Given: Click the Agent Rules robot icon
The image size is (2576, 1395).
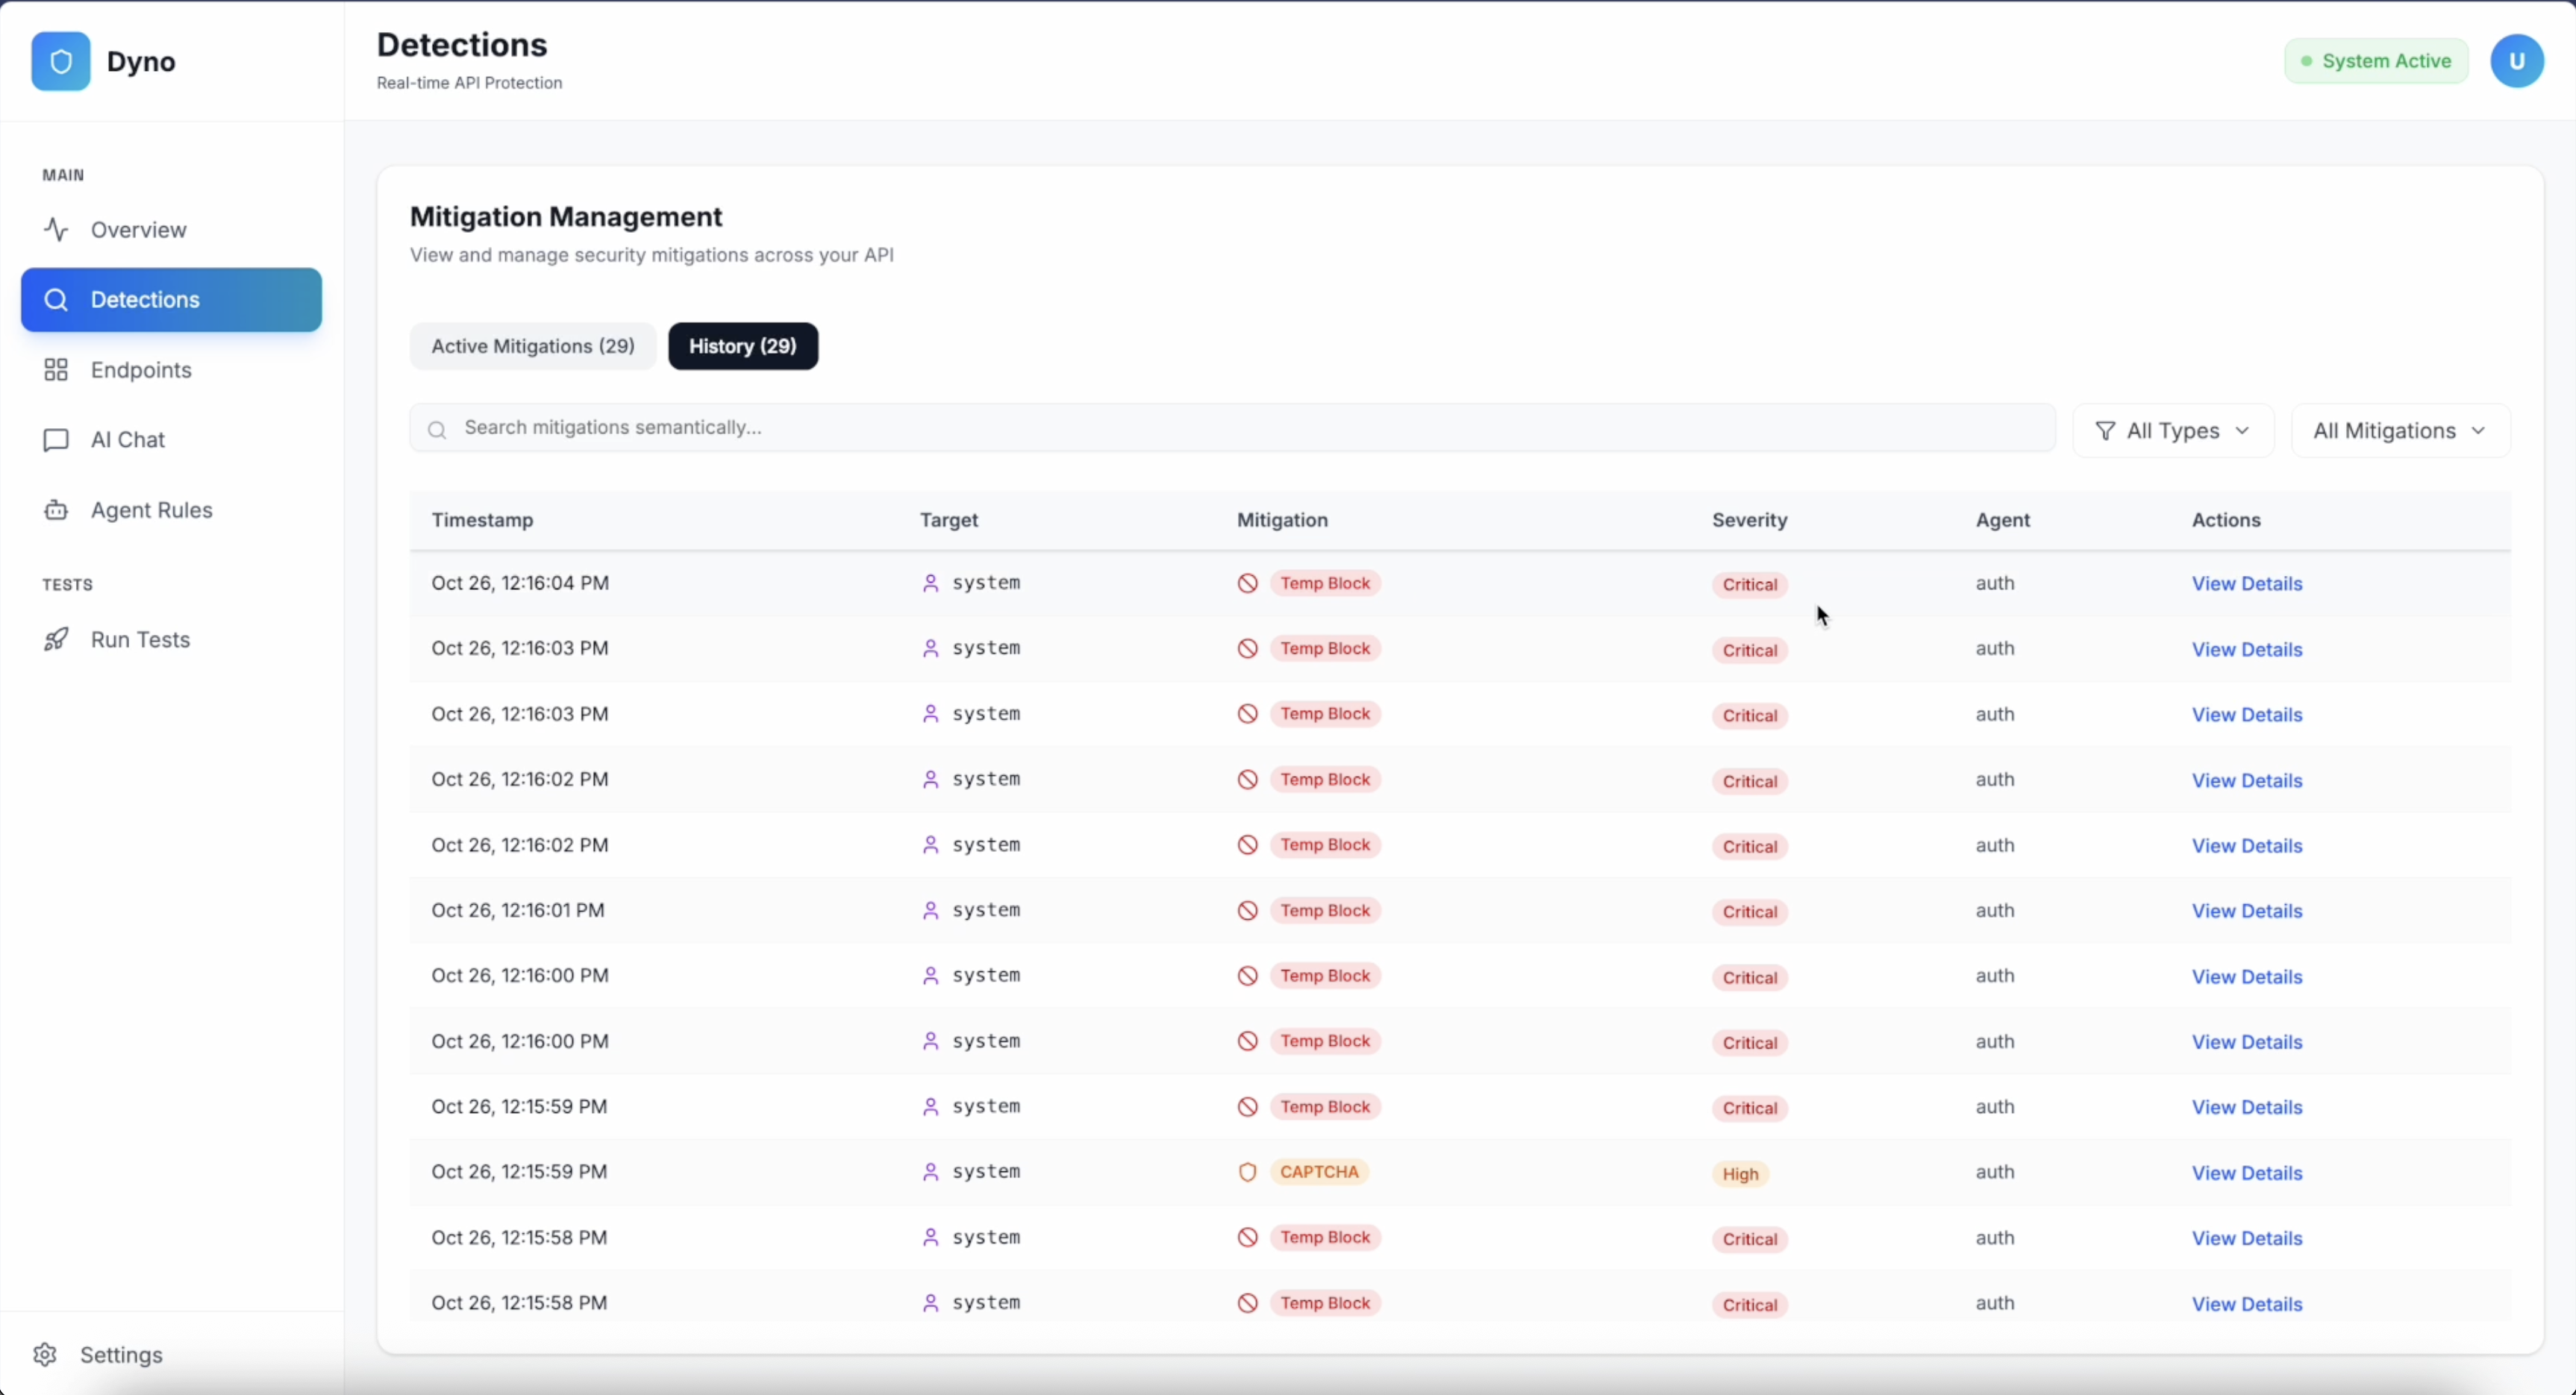Looking at the screenshot, I should [x=56, y=510].
